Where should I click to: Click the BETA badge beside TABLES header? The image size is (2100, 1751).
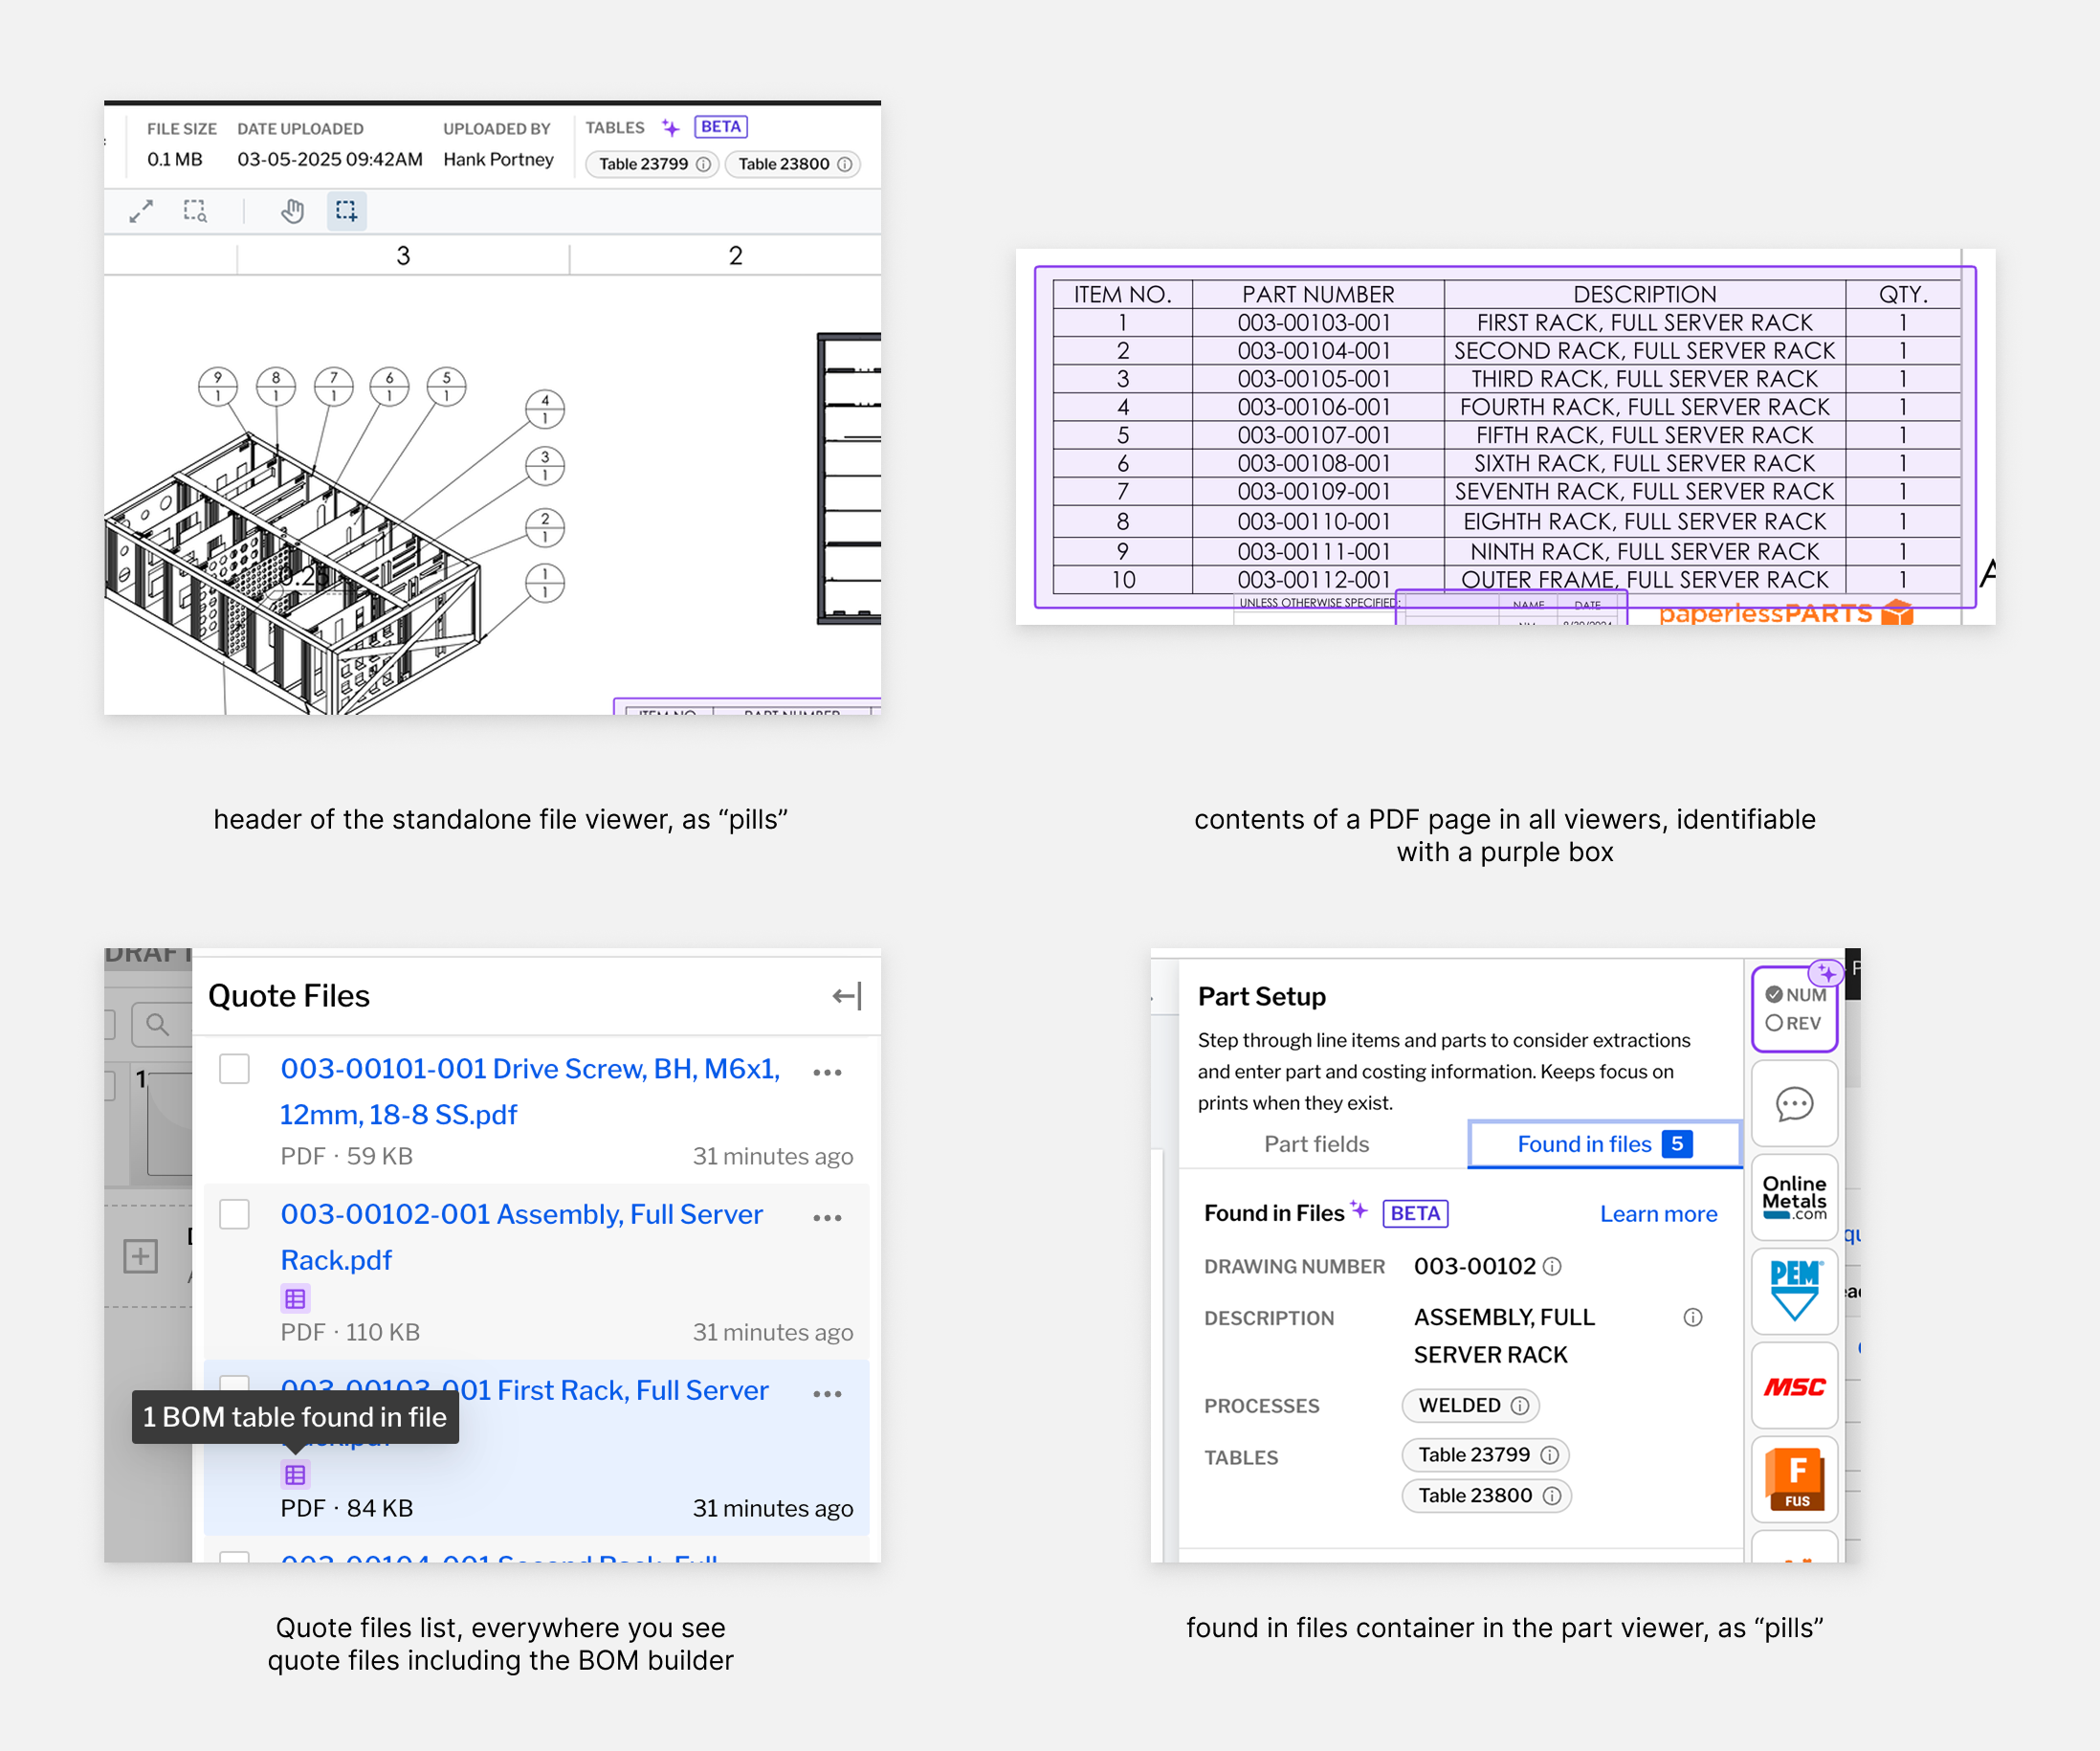click(721, 127)
